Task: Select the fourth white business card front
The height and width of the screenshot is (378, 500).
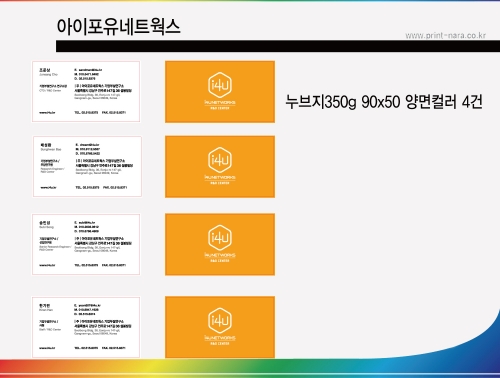Action: [86, 327]
